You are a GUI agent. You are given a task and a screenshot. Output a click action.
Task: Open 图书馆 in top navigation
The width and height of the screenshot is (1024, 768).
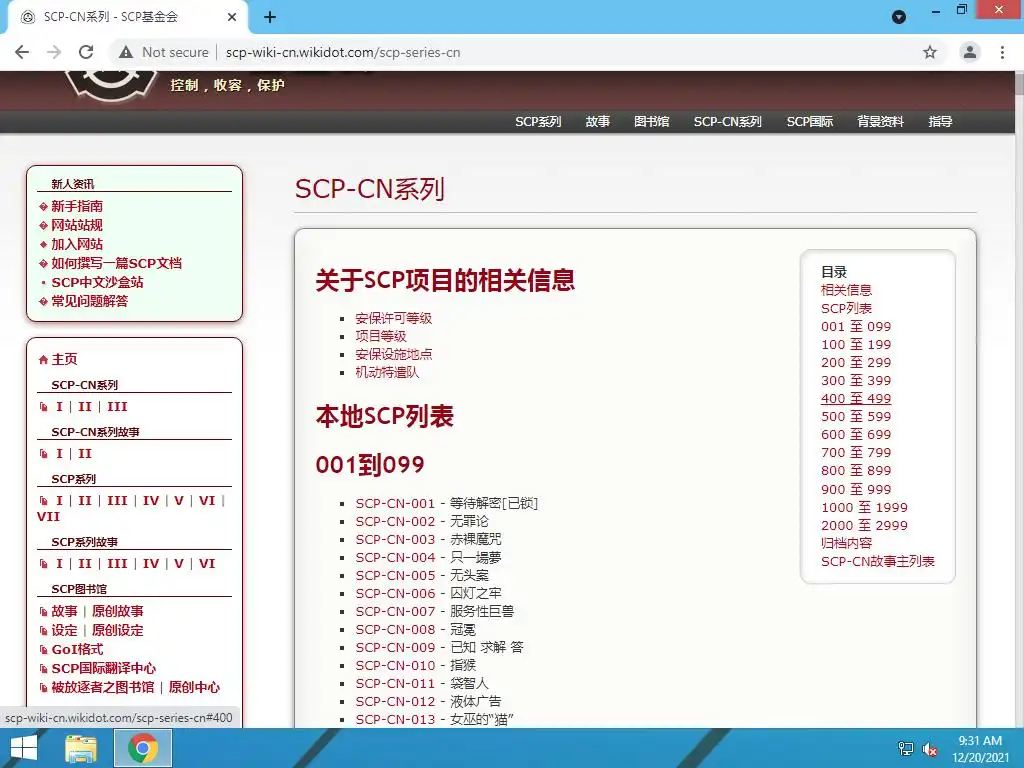(x=652, y=121)
